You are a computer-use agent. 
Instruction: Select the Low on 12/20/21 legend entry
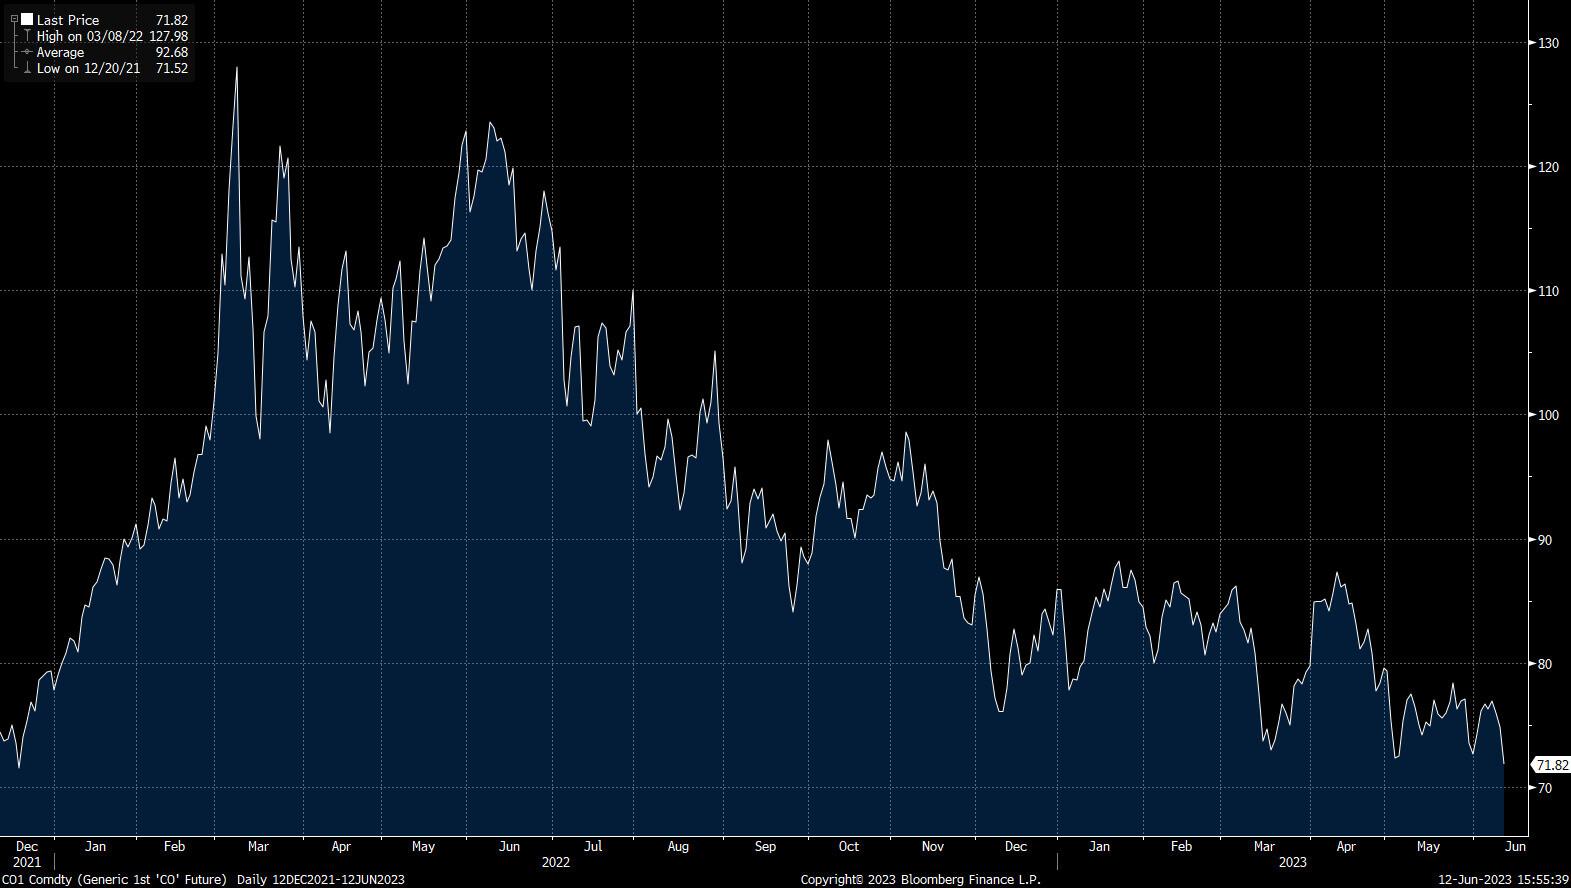coord(88,69)
